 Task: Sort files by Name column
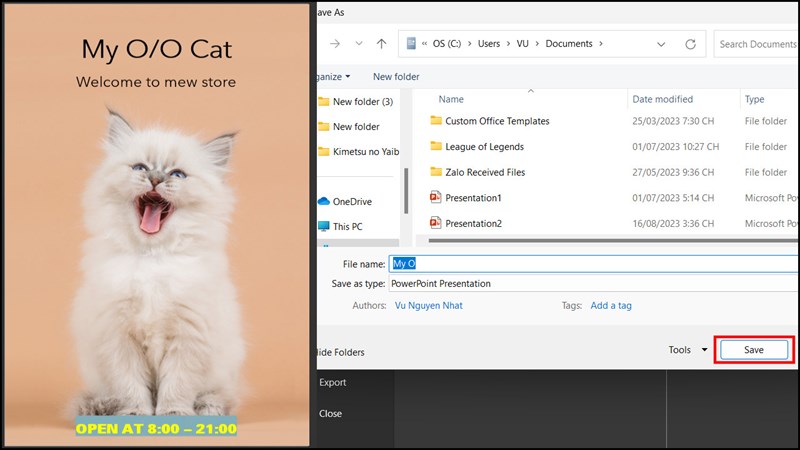point(451,99)
